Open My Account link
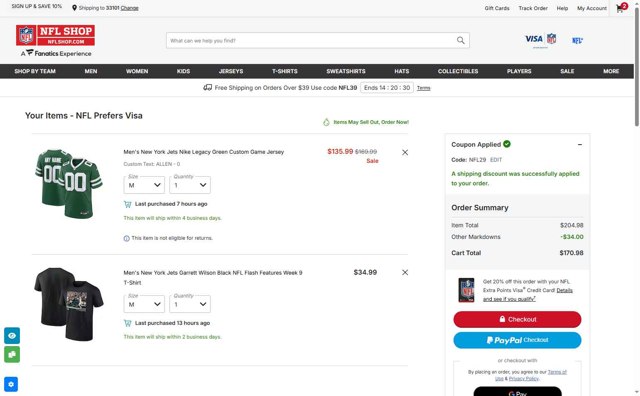The width and height of the screenshot is (640, 396). point(592,8)
